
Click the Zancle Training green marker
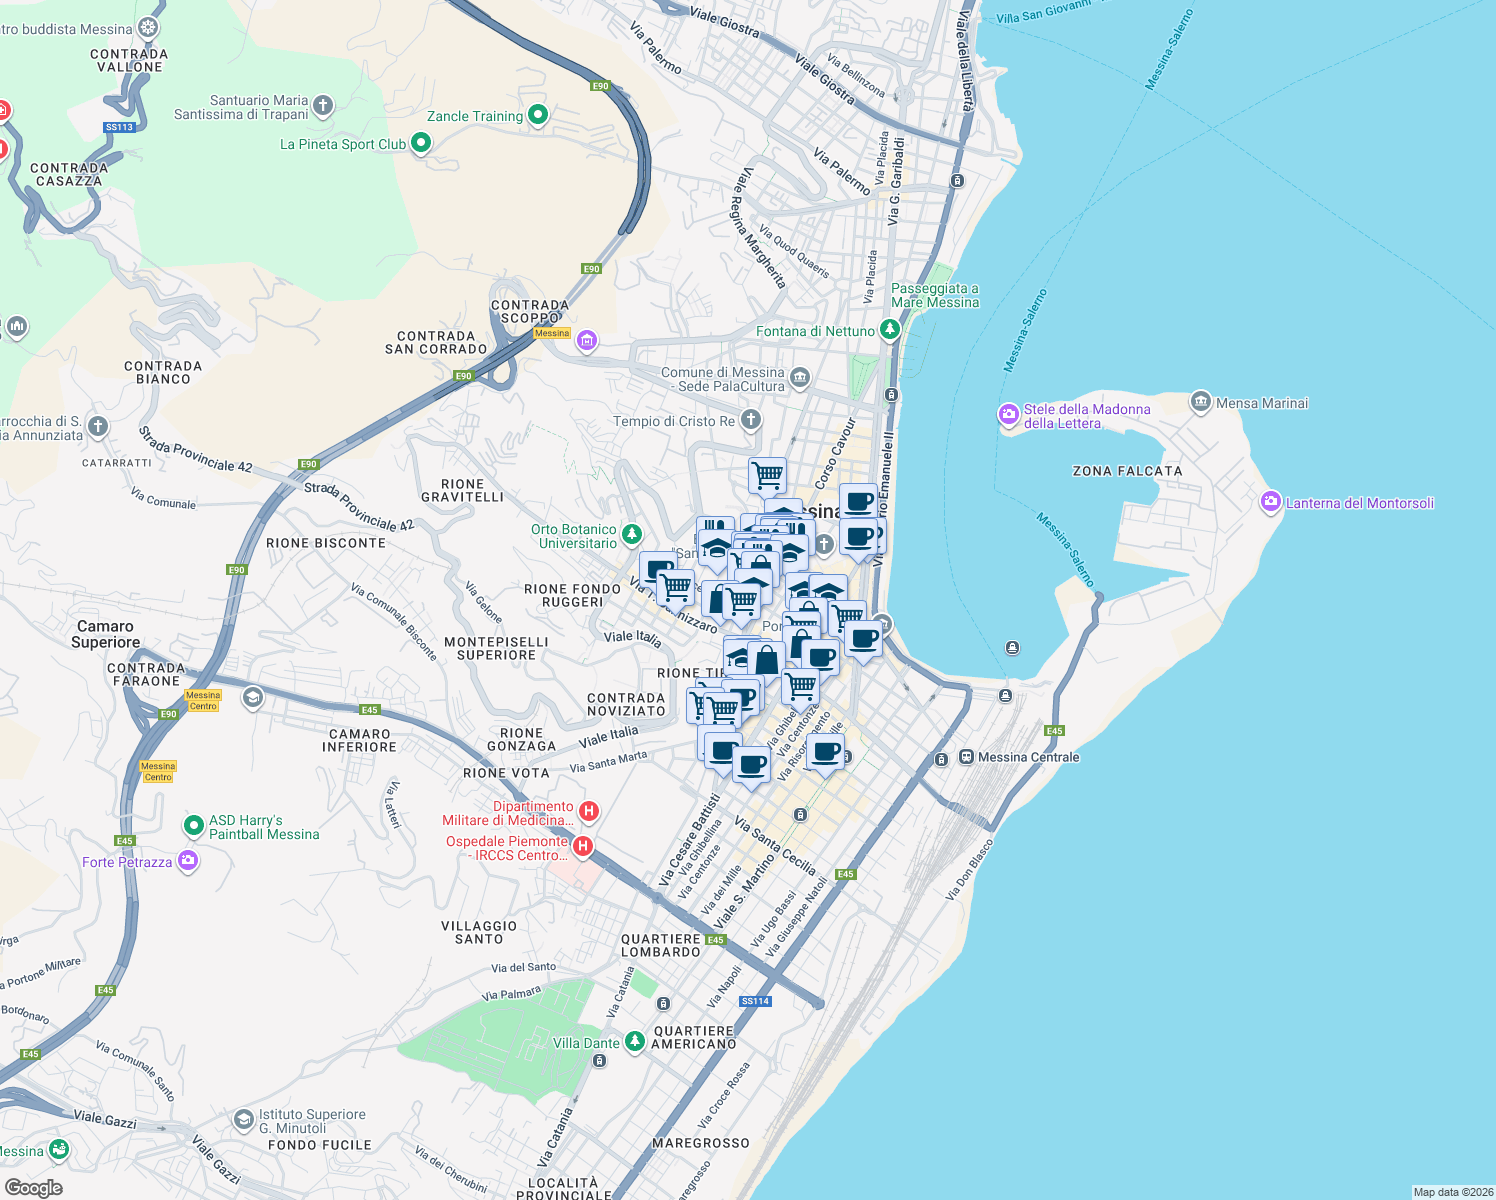pyautogui.click(x=537, y=116)
